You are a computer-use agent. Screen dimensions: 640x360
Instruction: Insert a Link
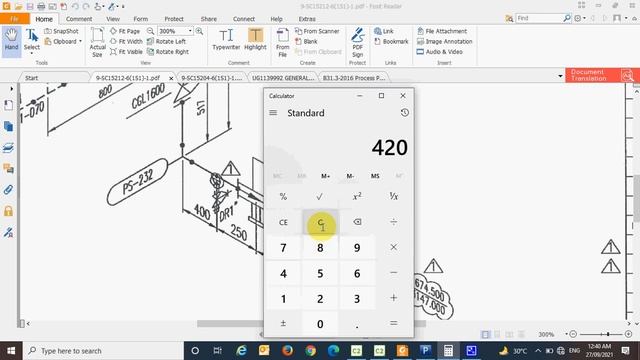384,31
